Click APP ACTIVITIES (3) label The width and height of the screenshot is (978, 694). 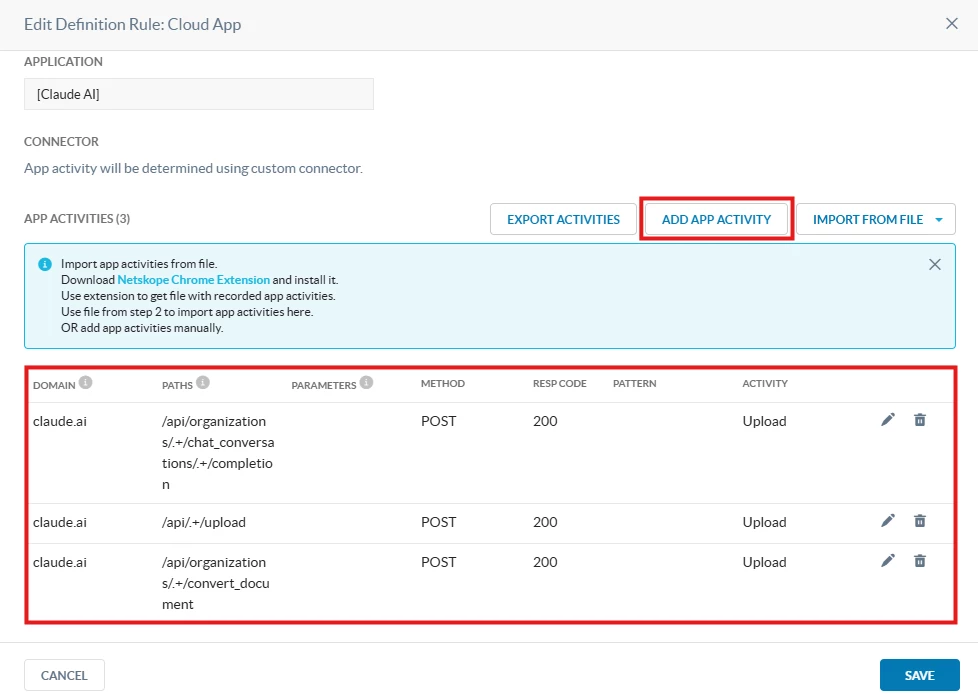77,219
